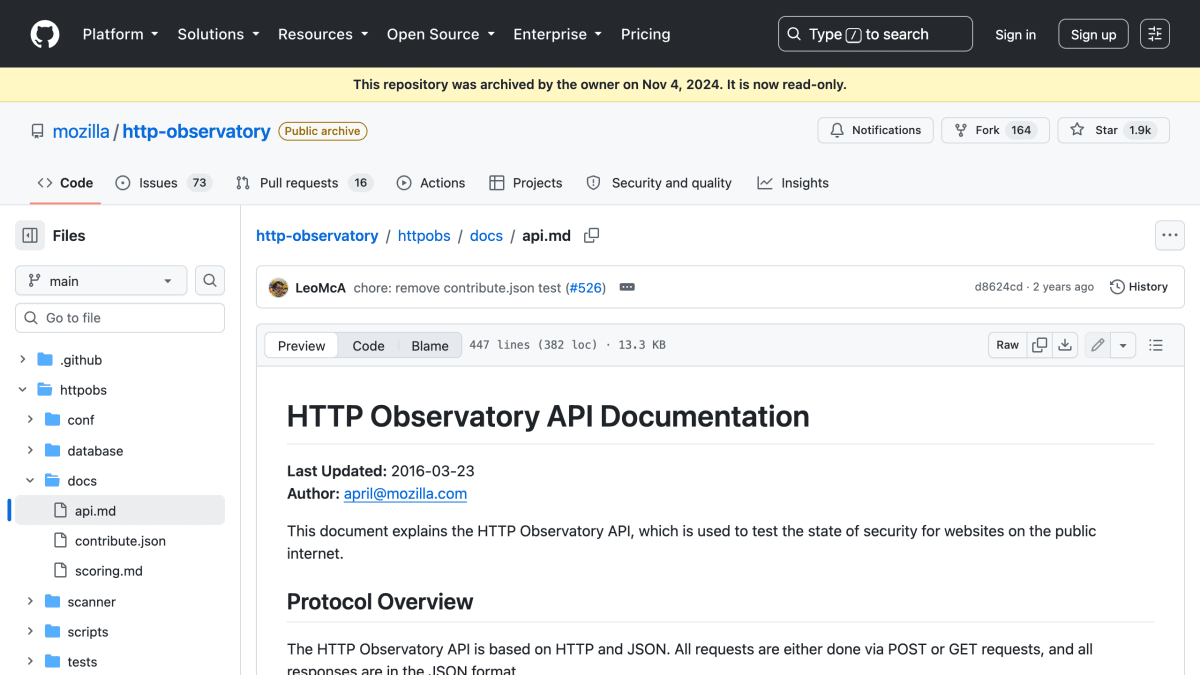Viewport: 1200px width, 675px height.
Task: Open the april@mozilla.com email link
Action: pos(405,493)
